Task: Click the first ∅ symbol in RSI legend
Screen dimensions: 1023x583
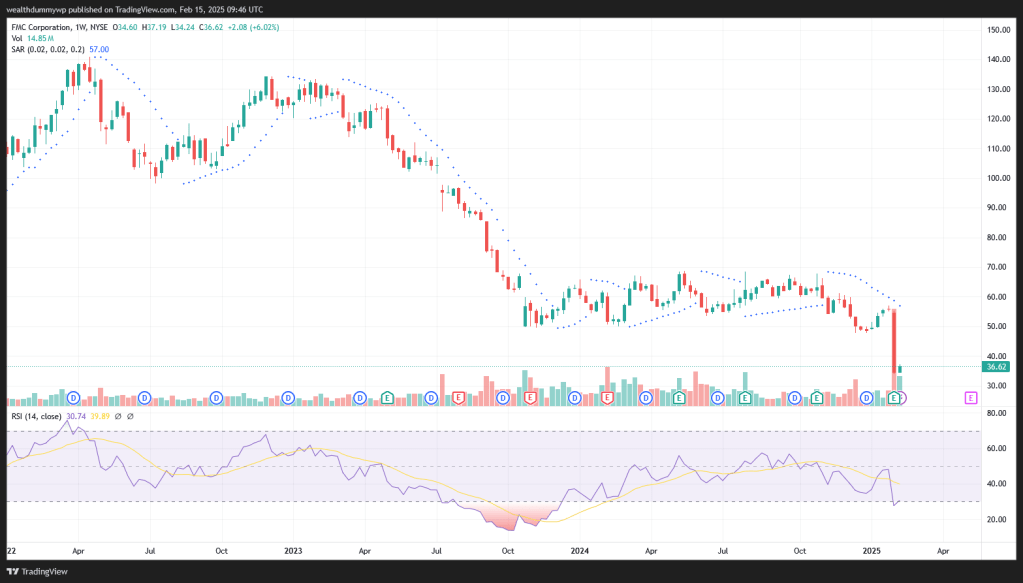Action: click(118, 416)
